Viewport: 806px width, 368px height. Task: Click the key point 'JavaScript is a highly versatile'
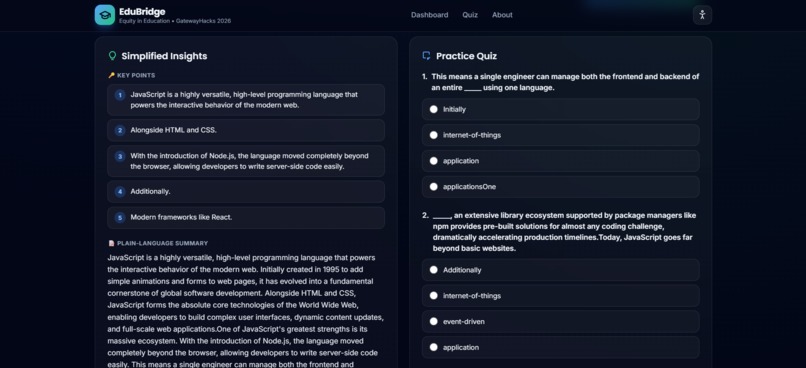pos(246,100)
